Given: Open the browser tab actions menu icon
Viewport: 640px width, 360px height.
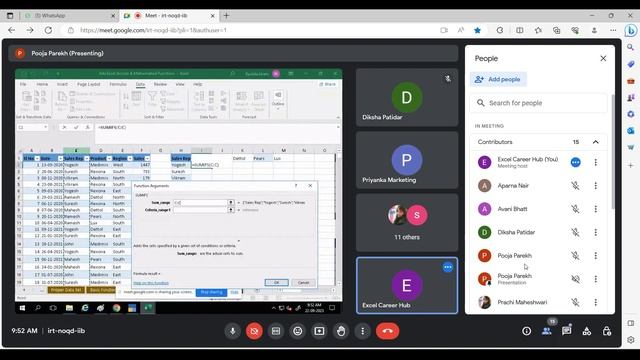Looking at the screenshot, I should 10,16.
